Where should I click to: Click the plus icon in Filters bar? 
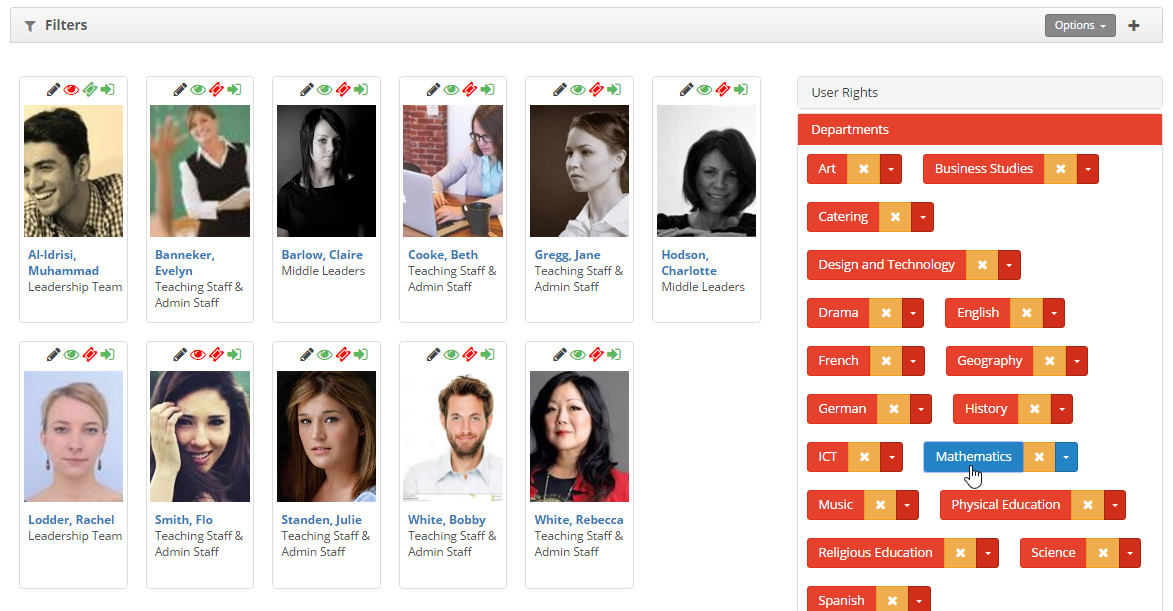(1133, 26)
